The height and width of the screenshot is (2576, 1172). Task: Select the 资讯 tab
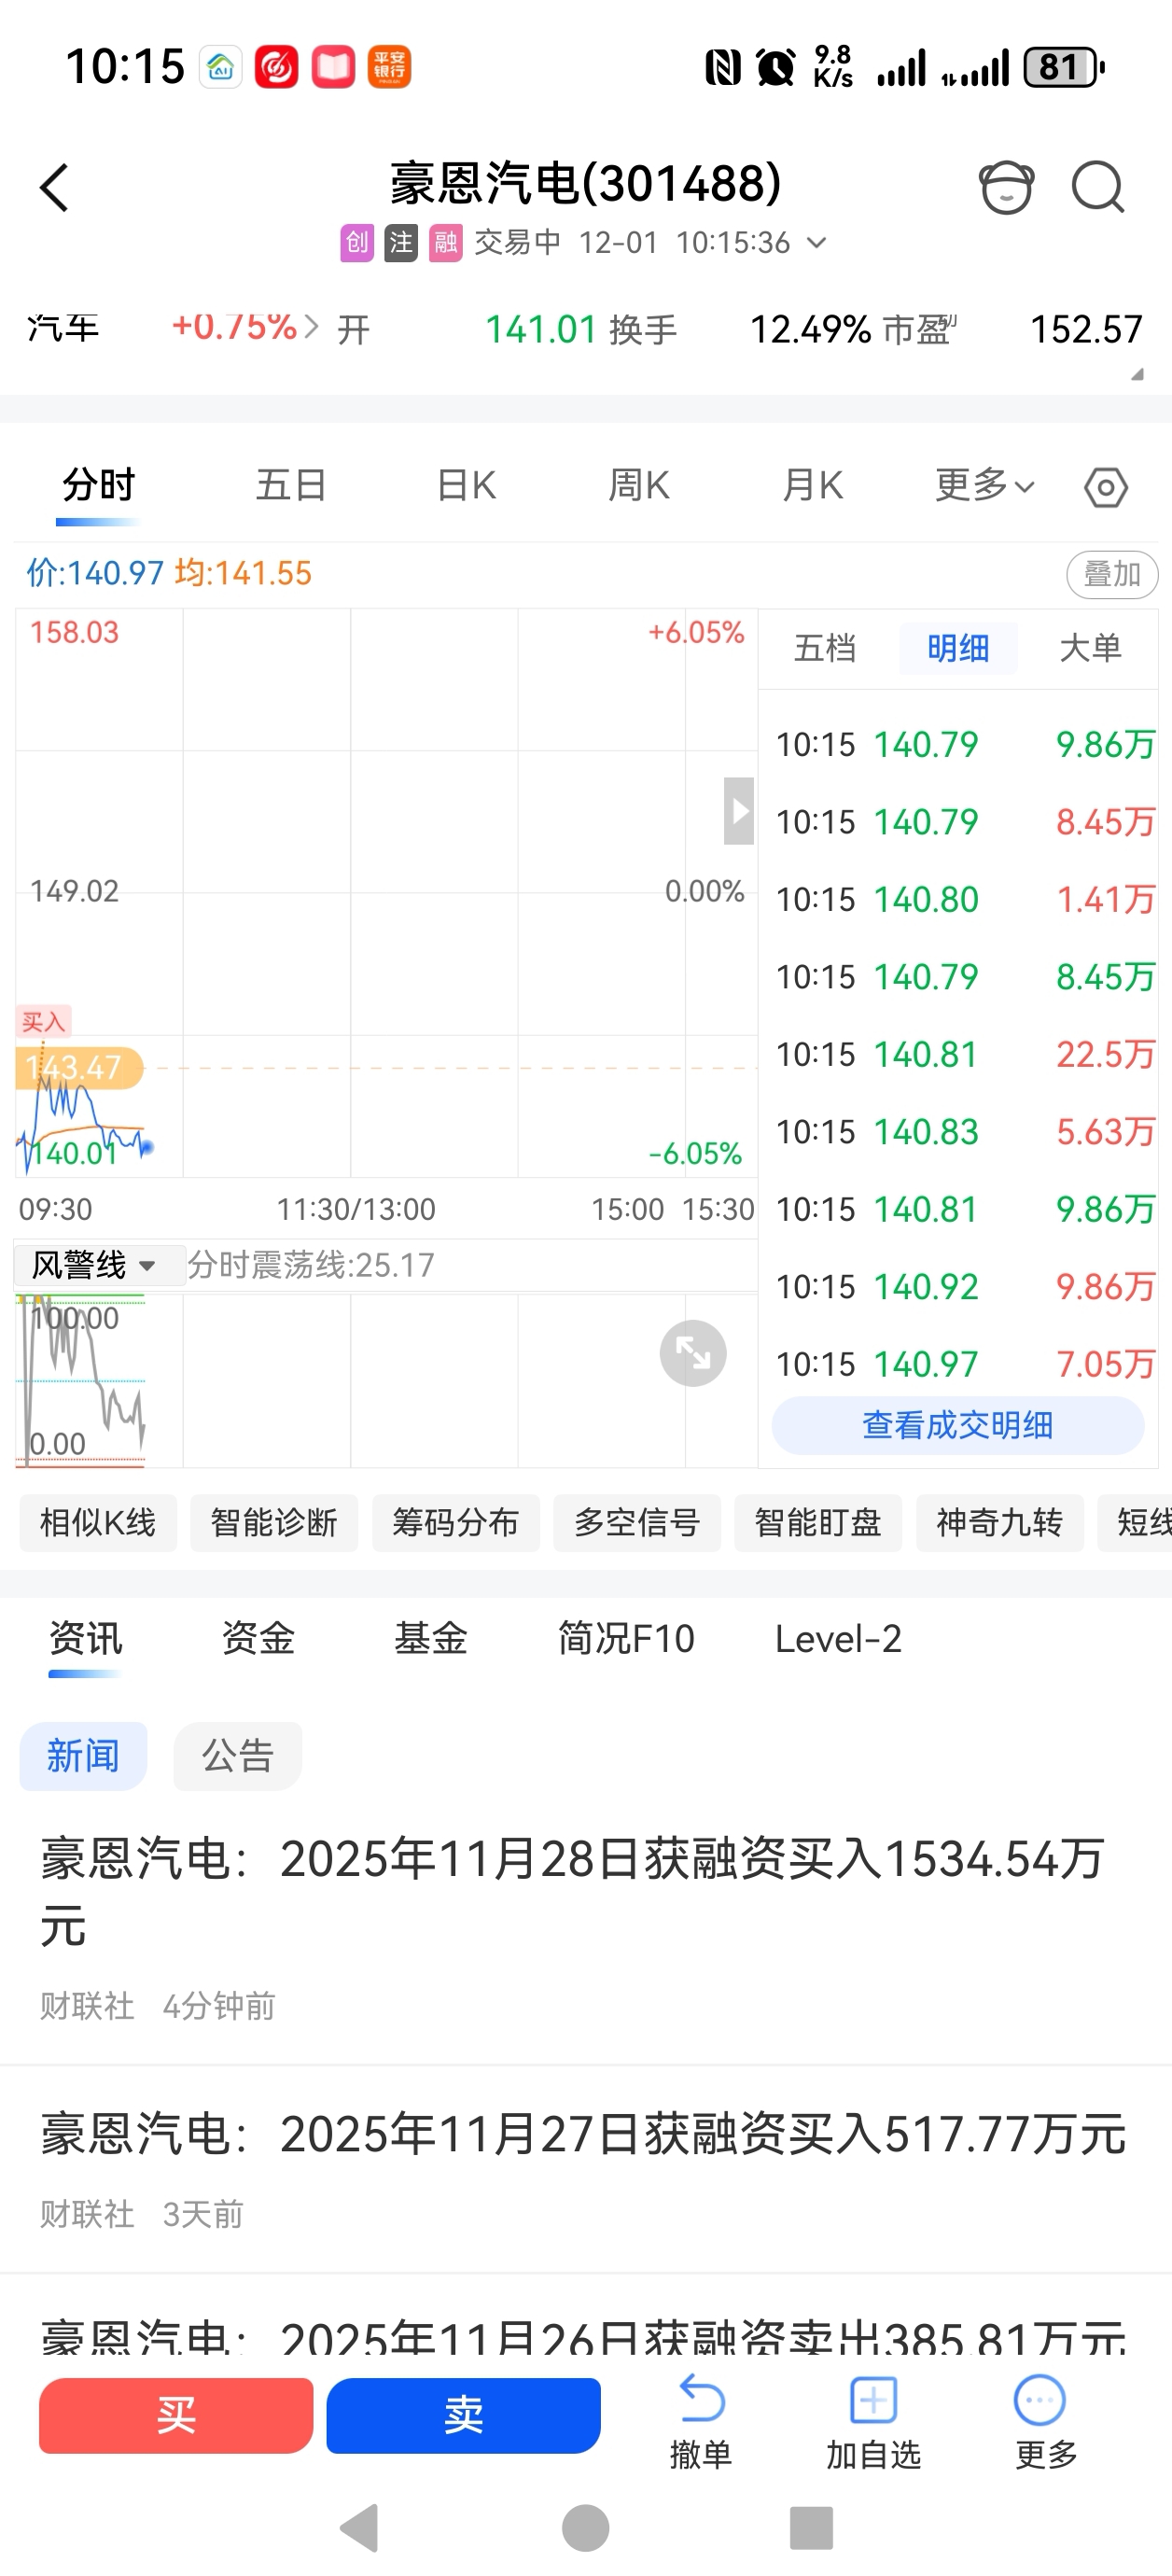(x=86, y=1639)
